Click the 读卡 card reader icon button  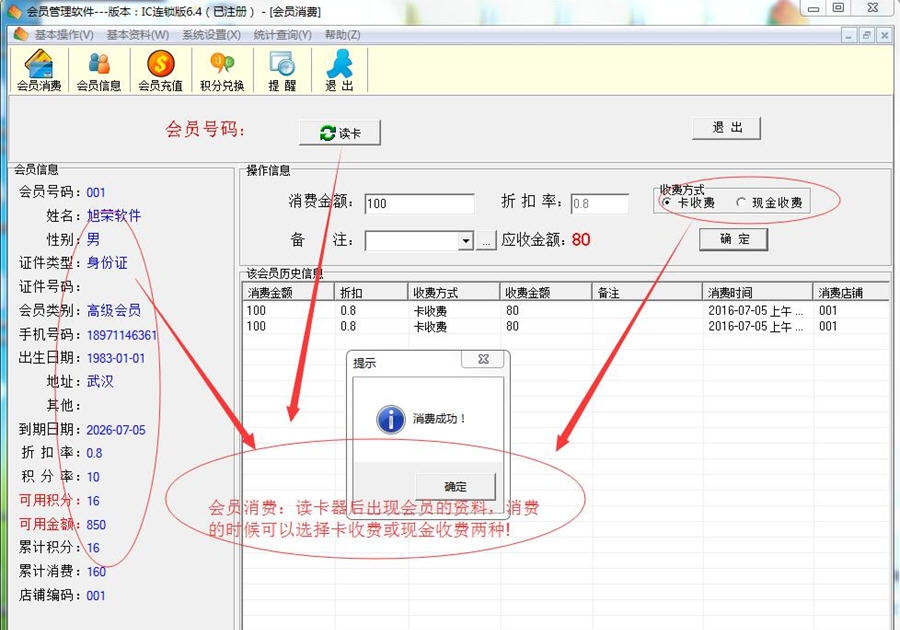340,131
